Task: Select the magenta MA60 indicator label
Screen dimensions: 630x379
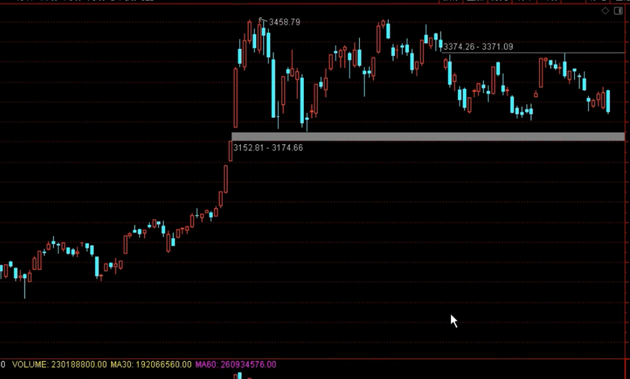Action: click(235, 365)
